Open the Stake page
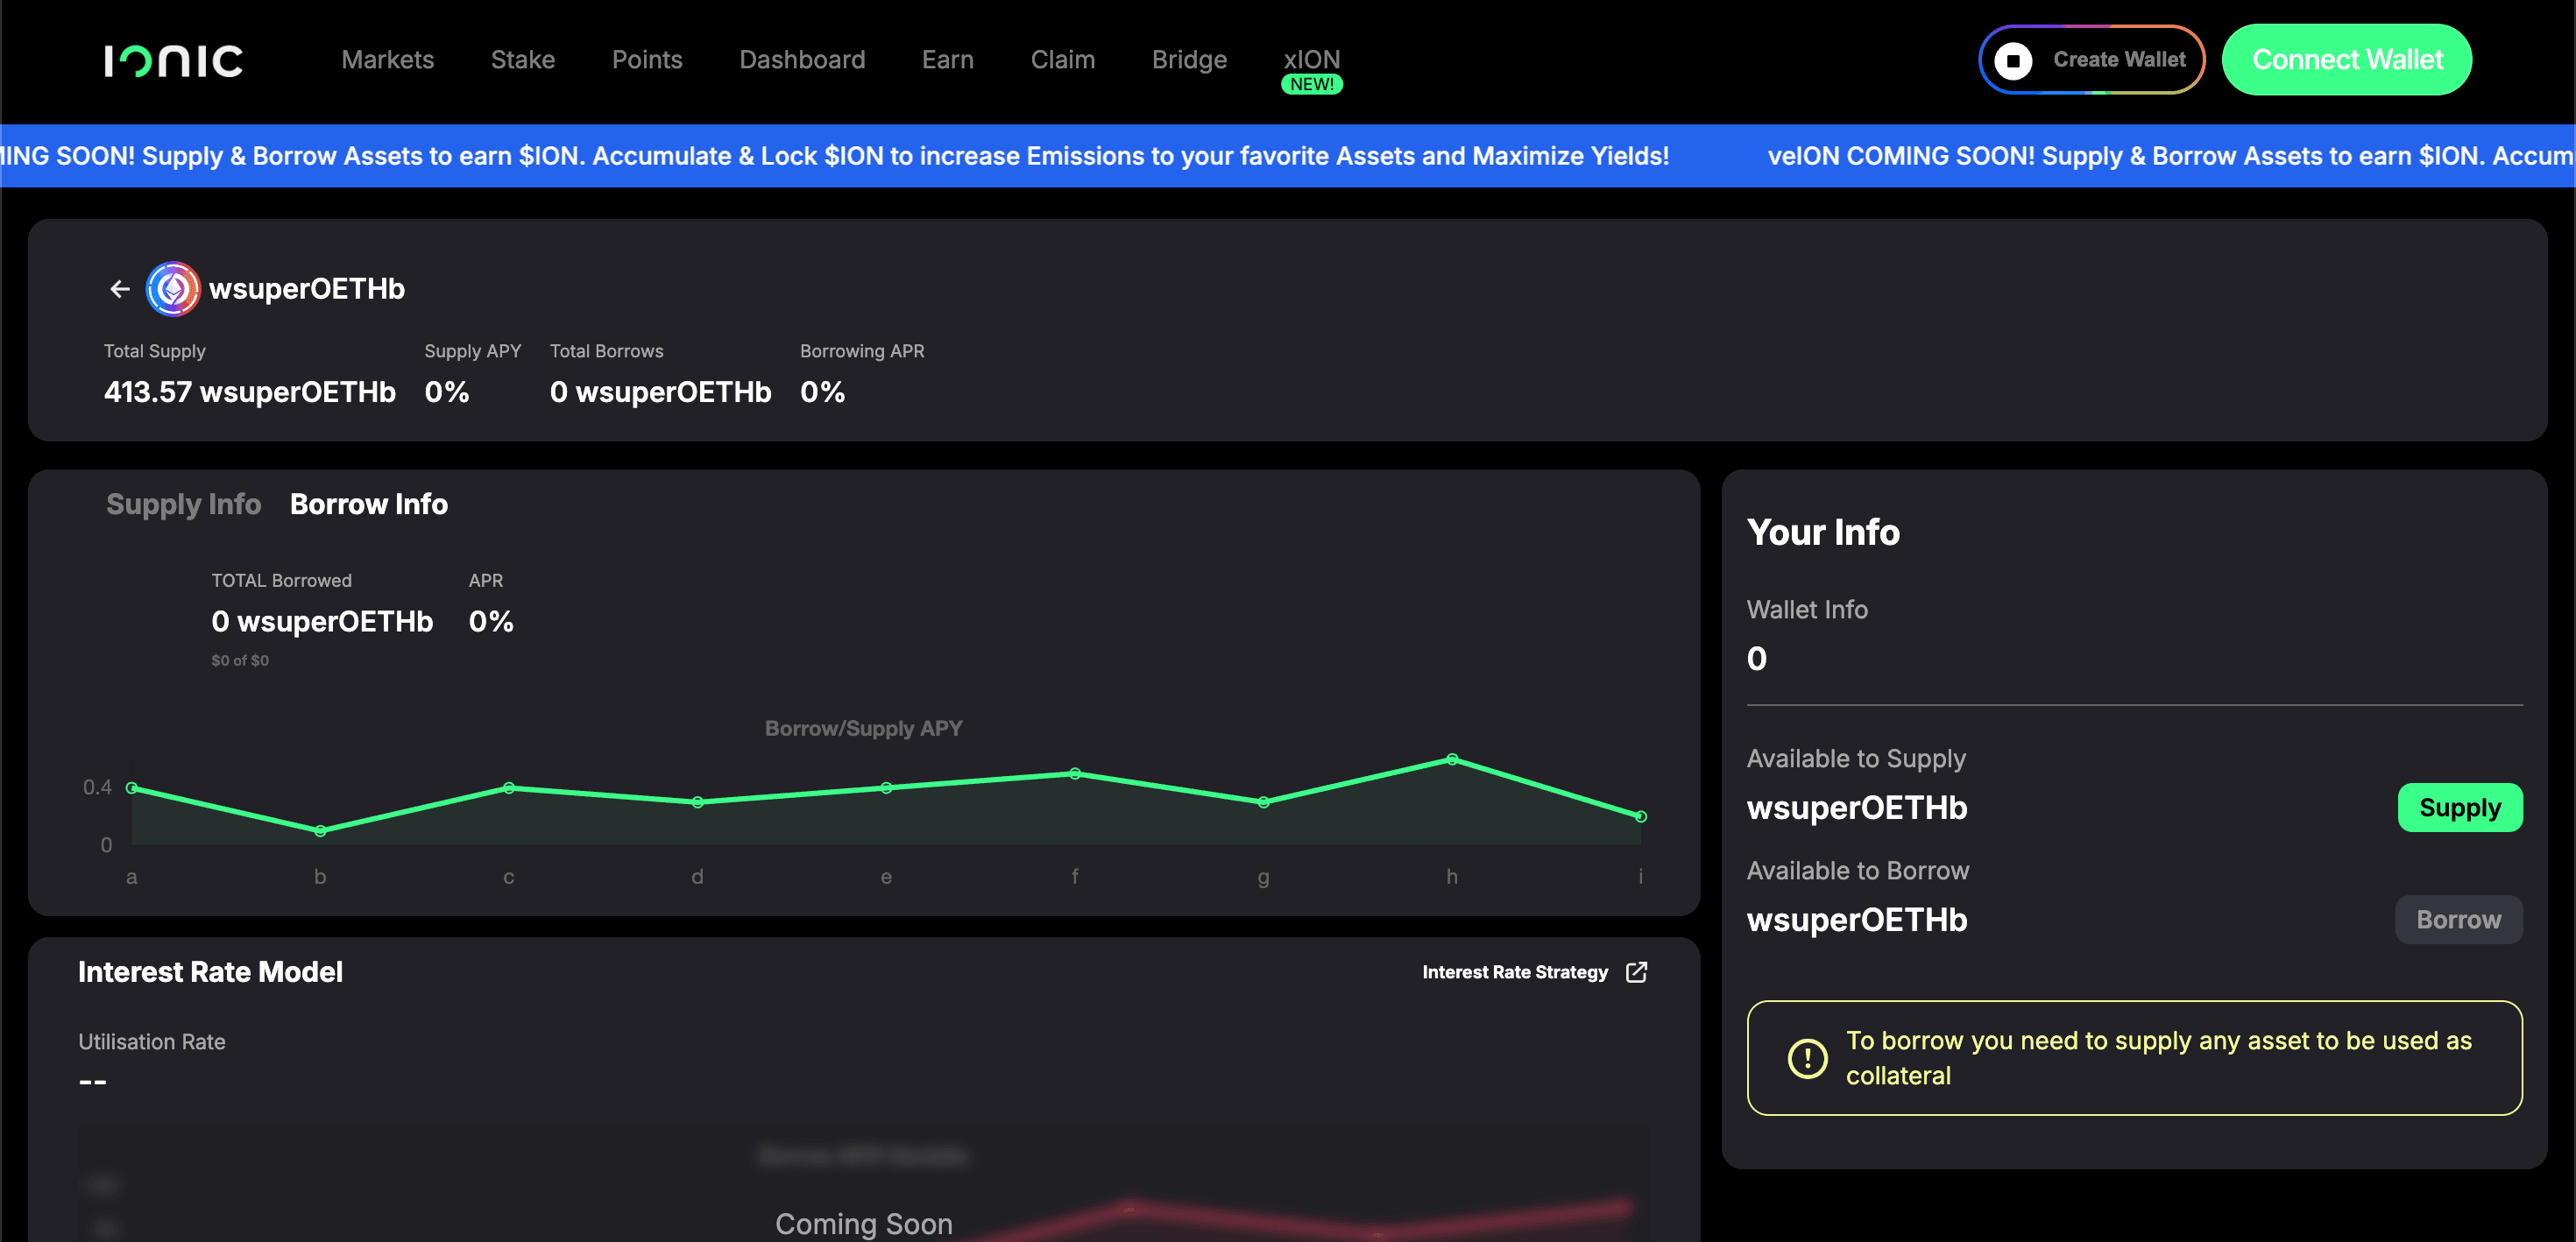 point(523,60)
